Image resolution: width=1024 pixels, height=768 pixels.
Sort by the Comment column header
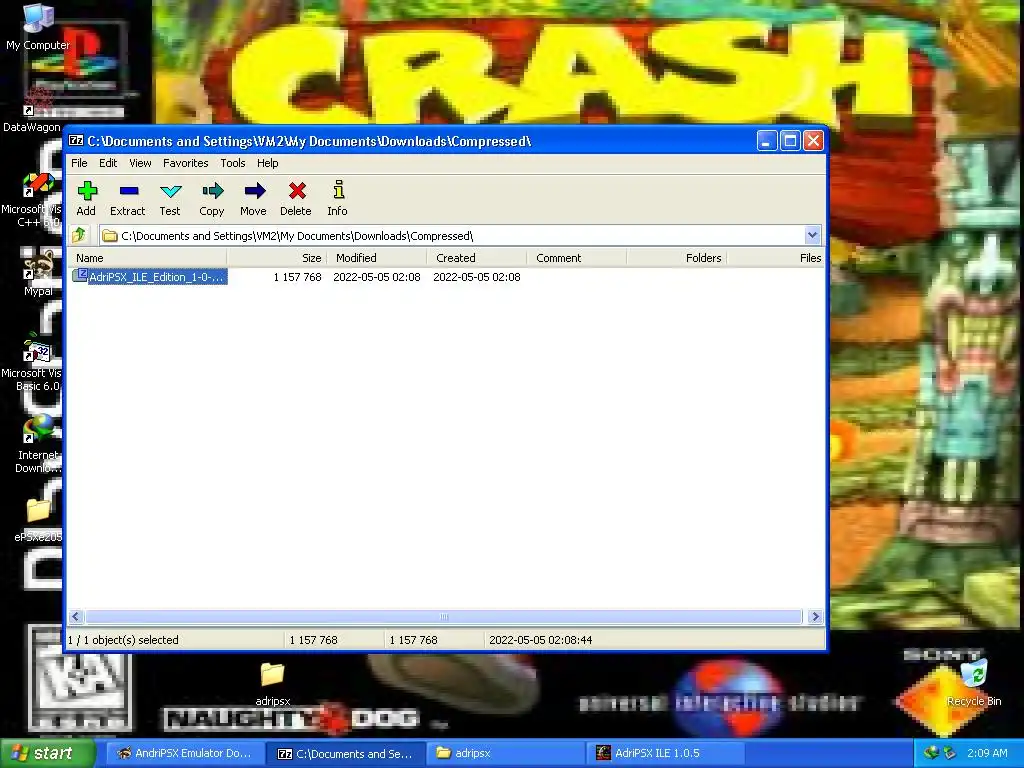click(577, 258)
